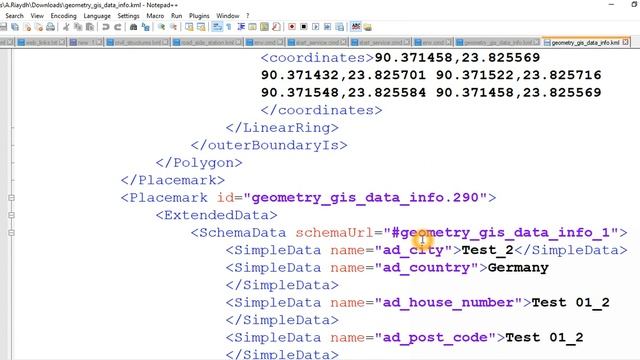640x360 pixels.
Task: Open the View menu
Action: coord(37,16)
